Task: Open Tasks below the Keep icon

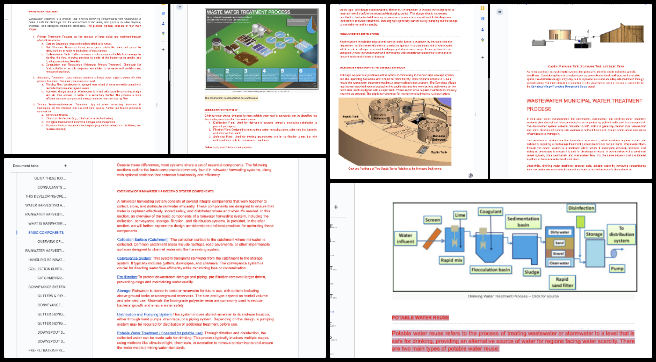Action: (x=482, y=19)
